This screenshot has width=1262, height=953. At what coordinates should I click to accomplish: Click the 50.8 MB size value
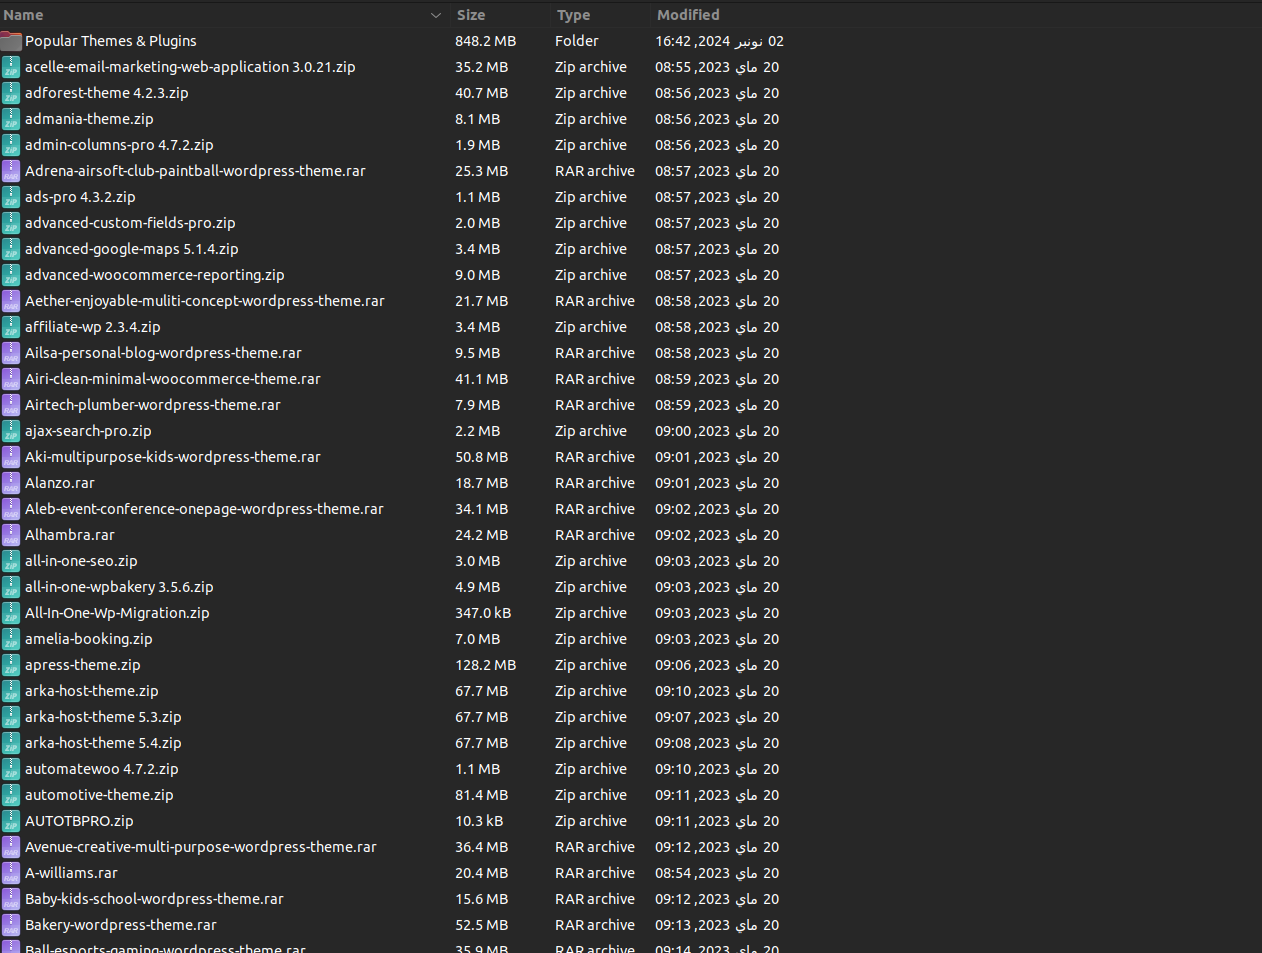(482, 457)
